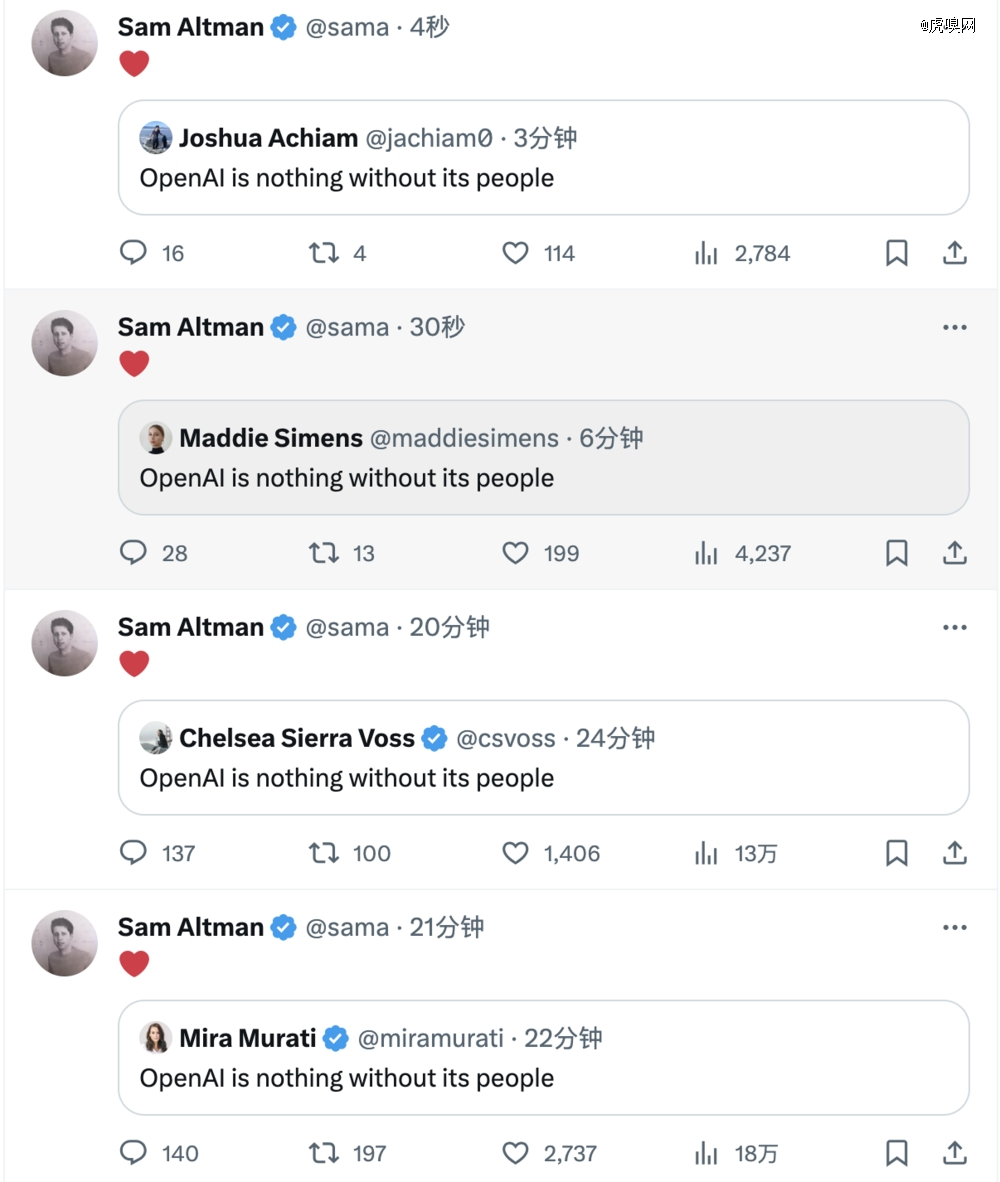Retweet the post quoting Maddie Simens
Viewport: 1000px width, 1182px height.
[323, 553]
